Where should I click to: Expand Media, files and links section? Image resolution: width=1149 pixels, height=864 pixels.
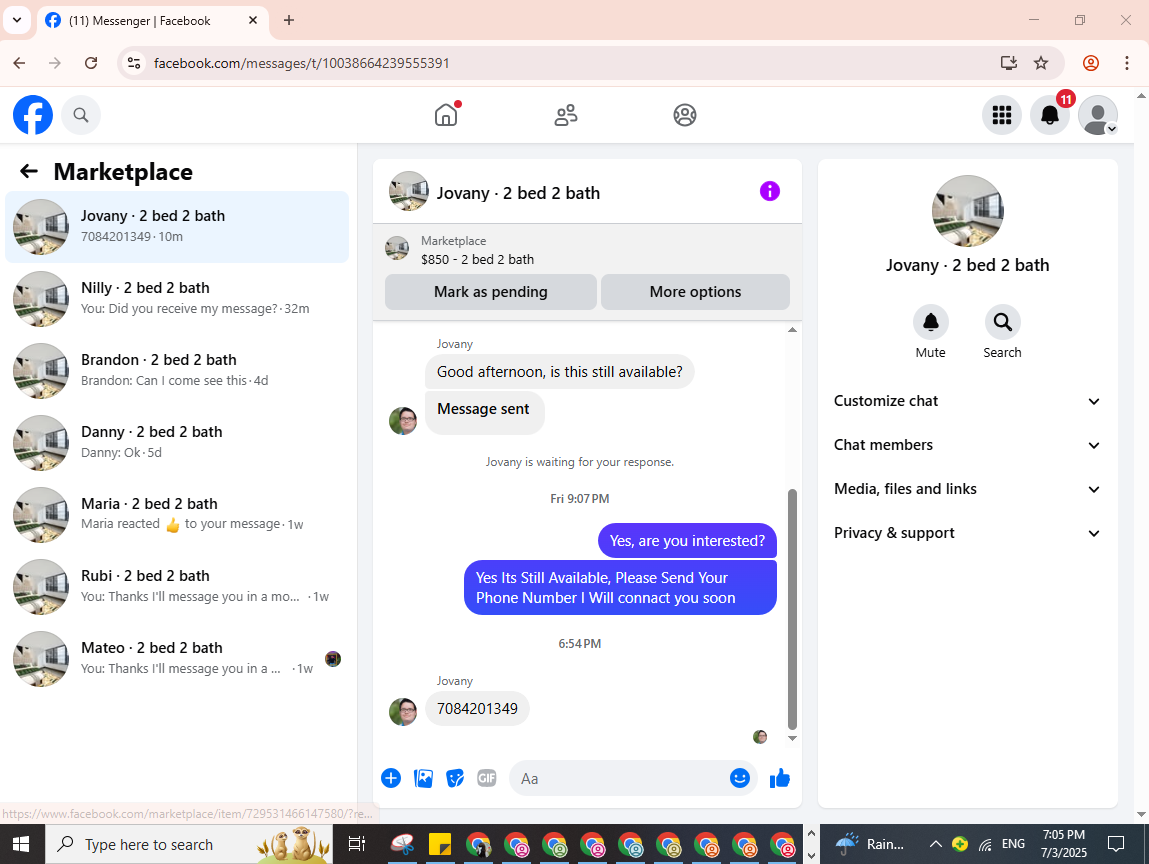pos(967,489)
